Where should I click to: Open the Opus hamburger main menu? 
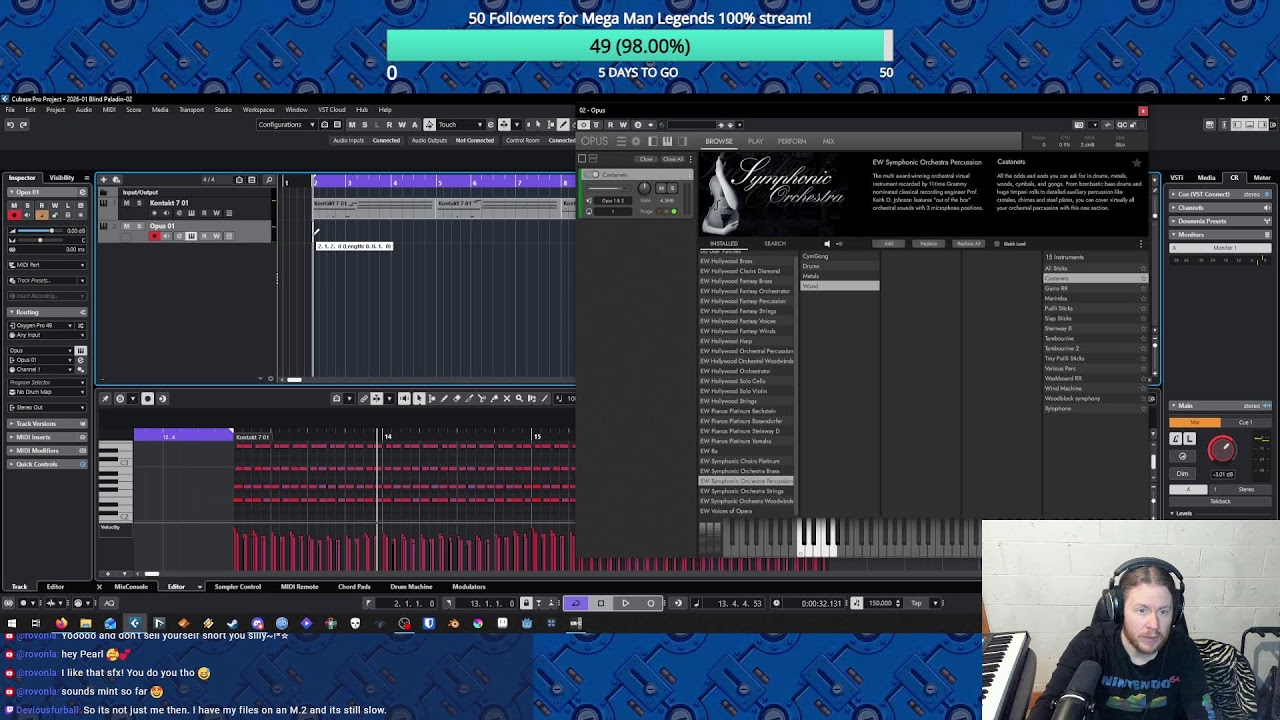pyautogui.click(x=622, y=141)
